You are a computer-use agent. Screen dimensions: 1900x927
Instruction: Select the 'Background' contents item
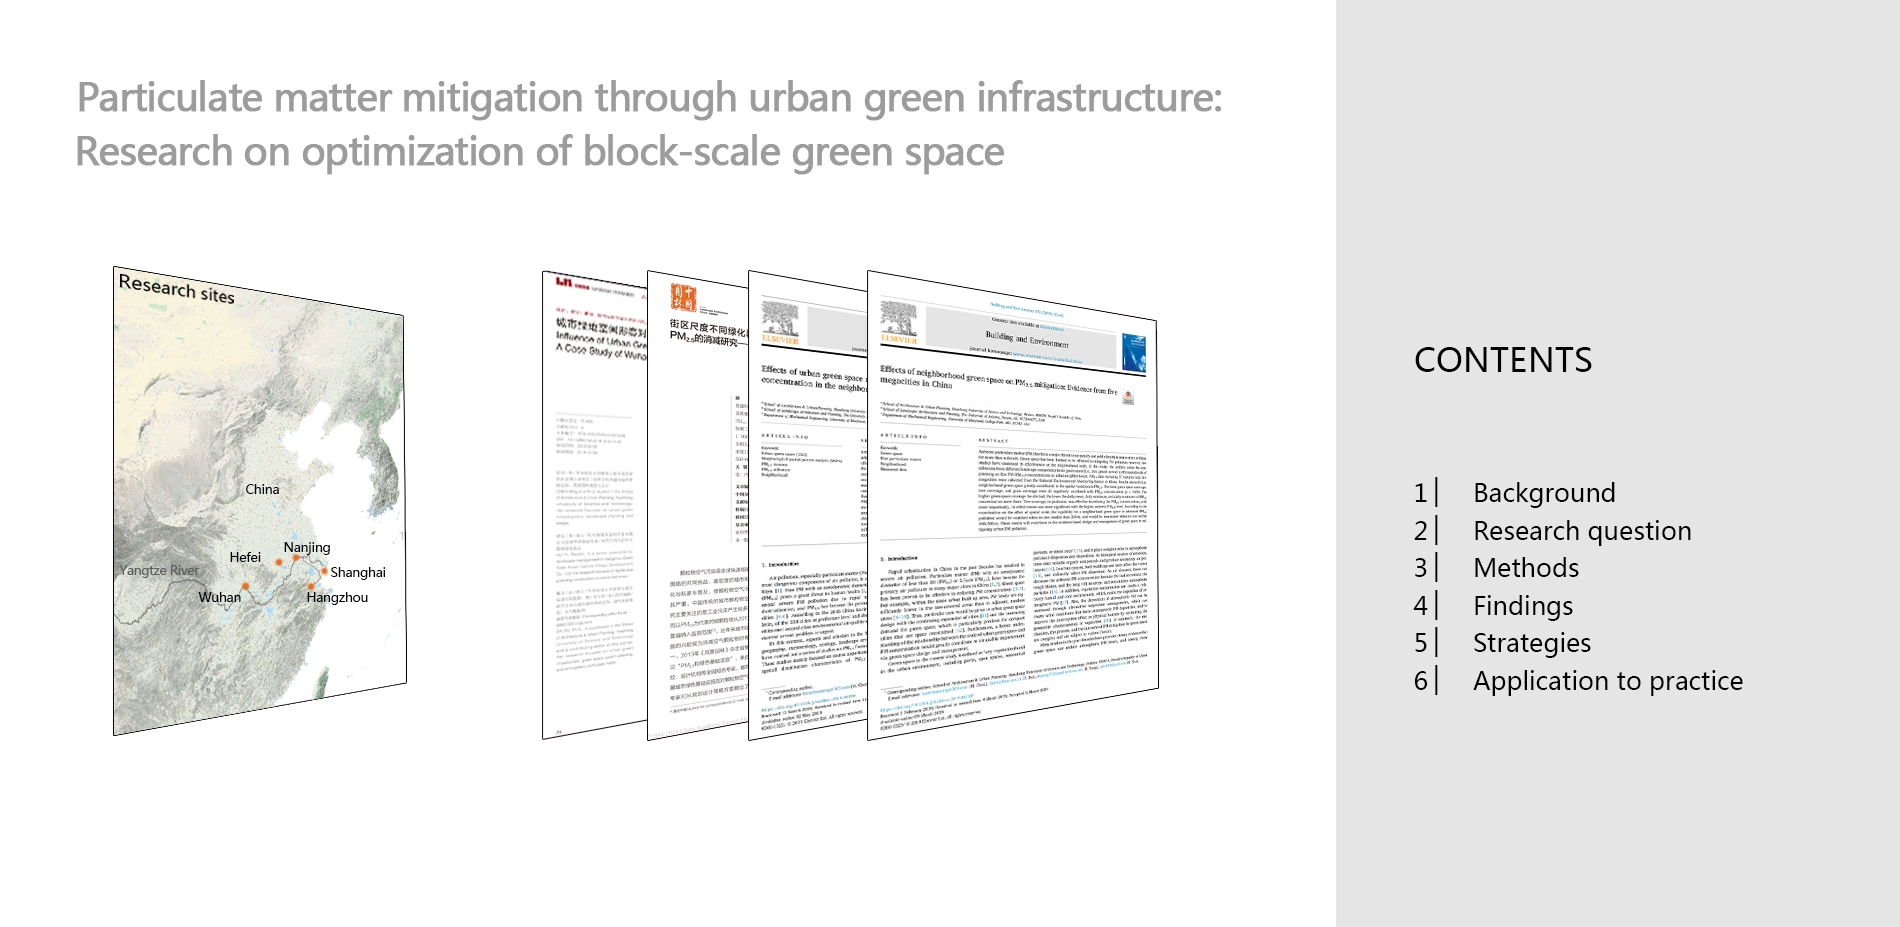click(x=1543, y=493)
